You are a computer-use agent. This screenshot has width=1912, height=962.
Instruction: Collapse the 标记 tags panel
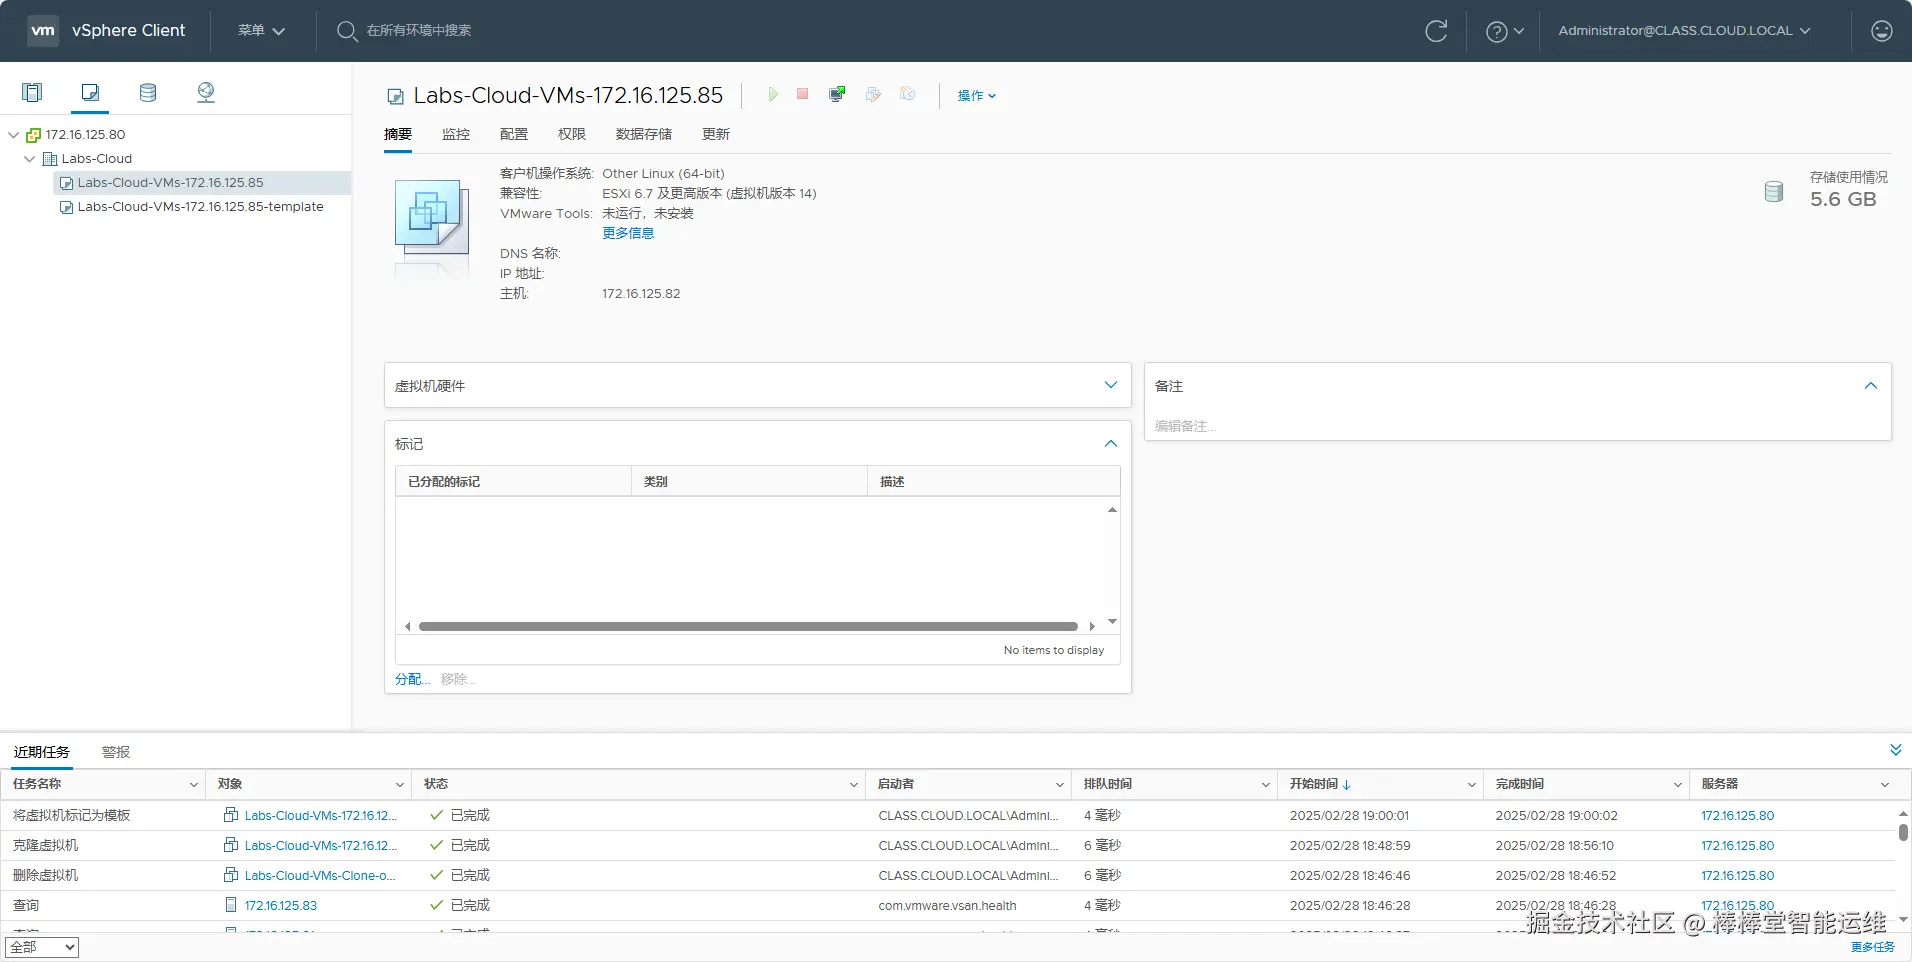tap(1111, 443)
